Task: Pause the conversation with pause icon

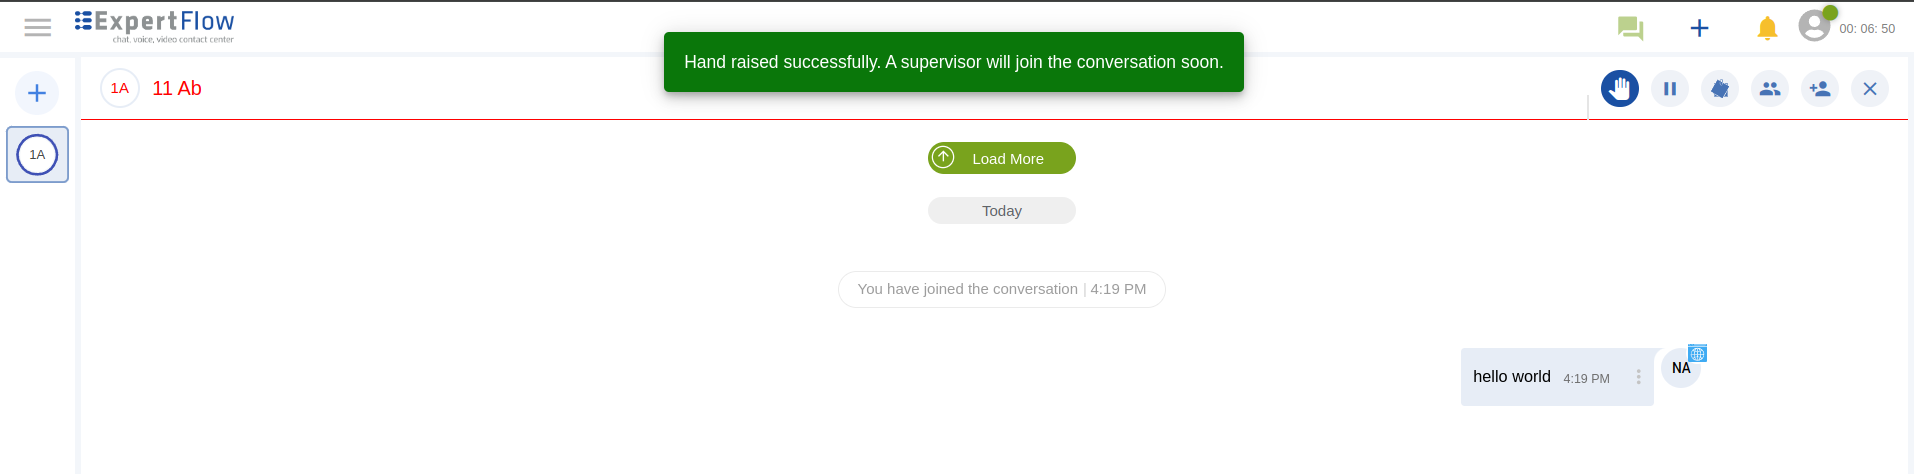Action: coord(1669,89)
